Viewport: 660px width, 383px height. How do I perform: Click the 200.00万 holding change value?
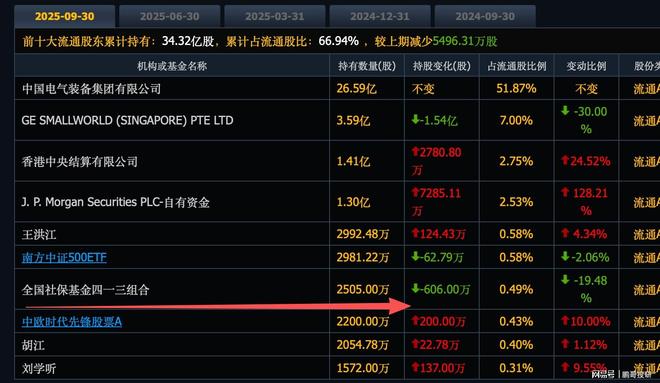click(439, 322)
